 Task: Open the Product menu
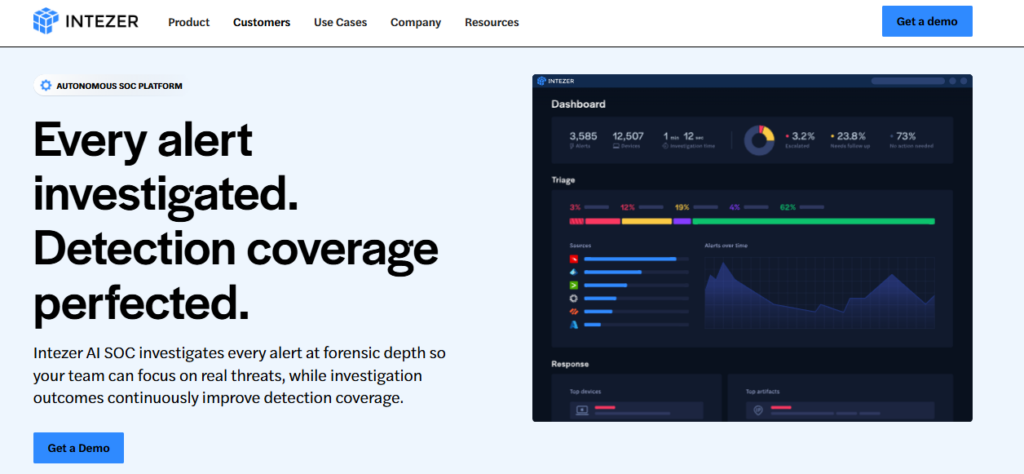189,22
